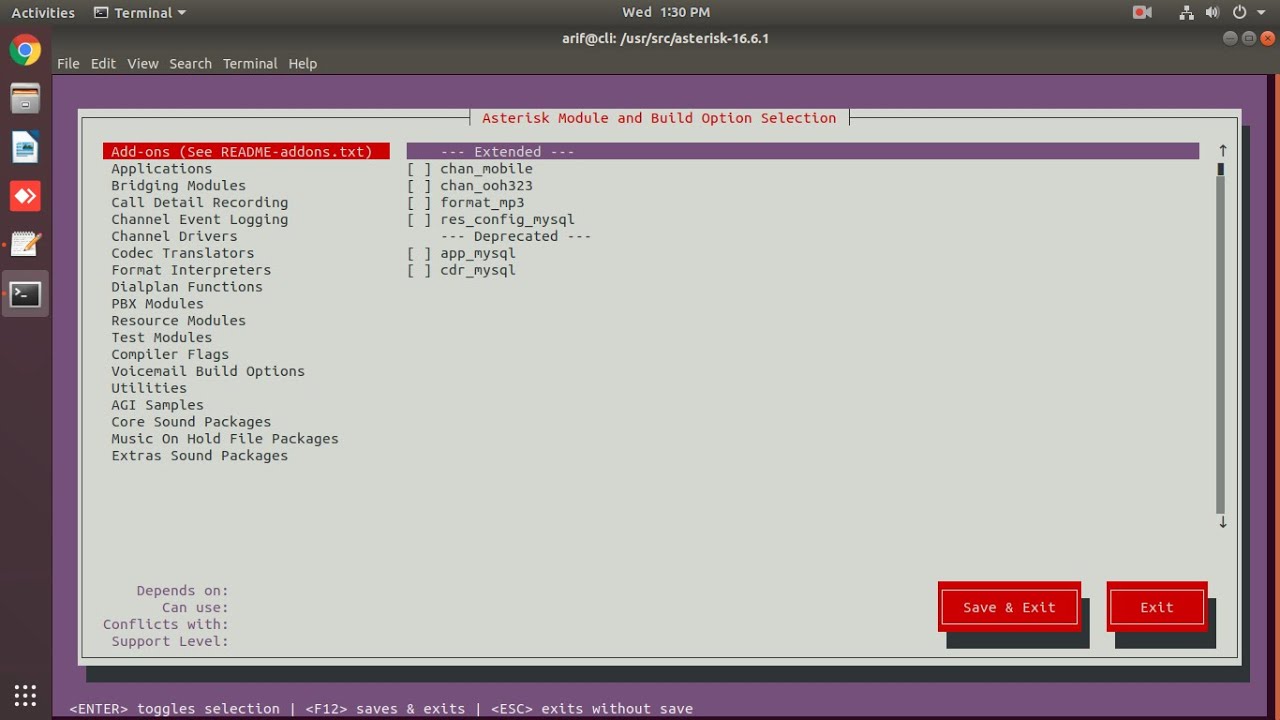This screenshot has width=1280, height=720.
Task: Click the 'Conflicts with:' label
Action: pos(165,625)
